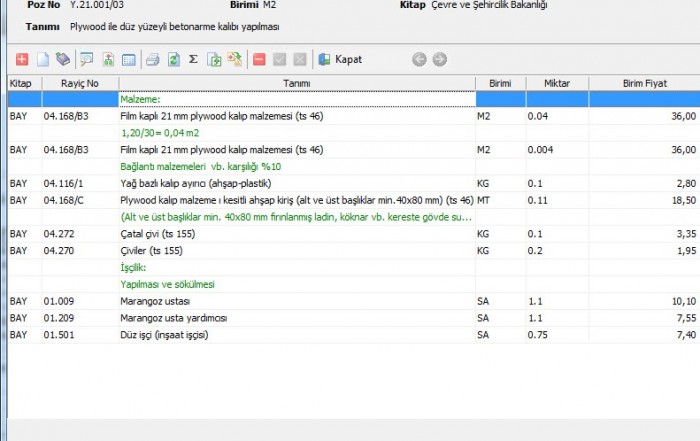Click the green refresh icon
This screenshot has height=441, width=700.
pos(173,59)
